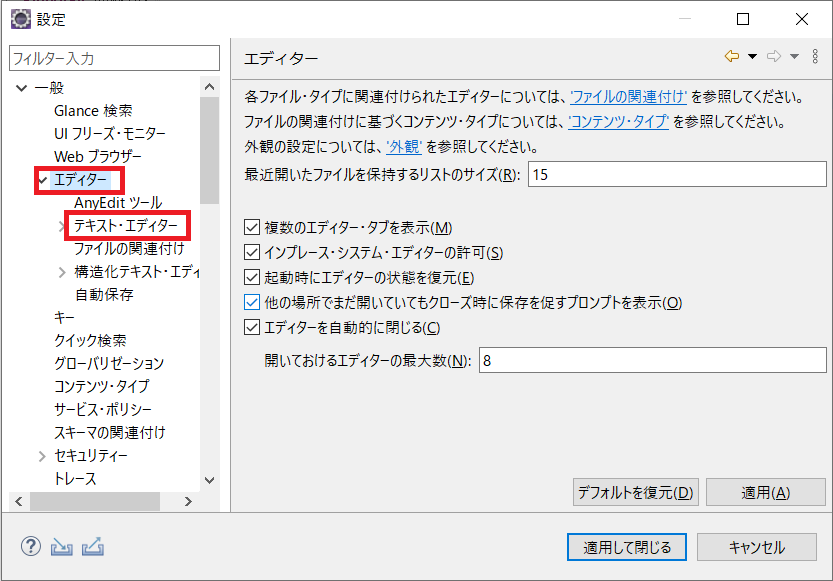Click the back navigation arrow icon
This screenshot has width=833, height=581.
tap(732, 56)
